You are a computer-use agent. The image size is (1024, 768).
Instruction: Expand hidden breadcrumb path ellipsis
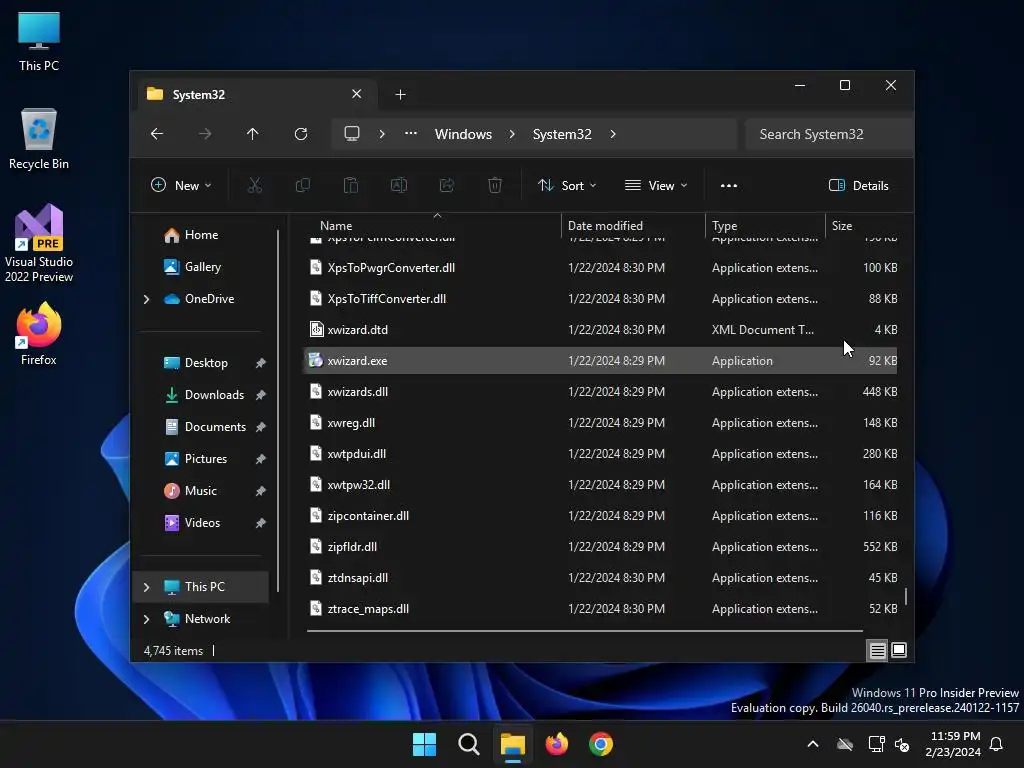point(411,133)
